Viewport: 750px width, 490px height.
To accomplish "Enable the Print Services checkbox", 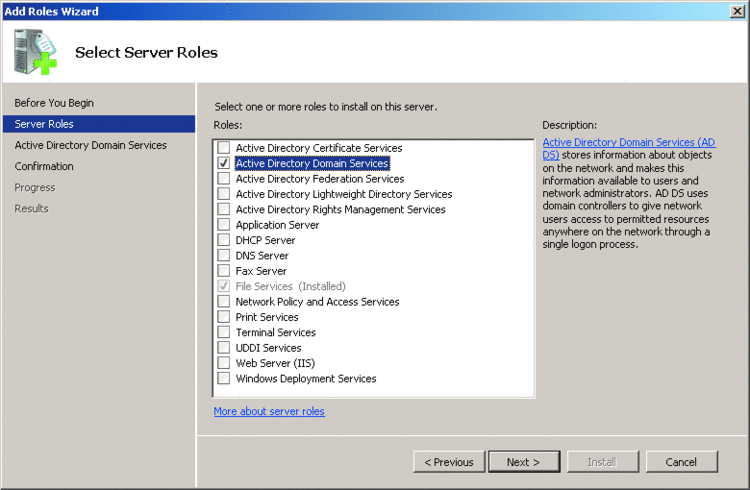I will click(x=223, y=316).
